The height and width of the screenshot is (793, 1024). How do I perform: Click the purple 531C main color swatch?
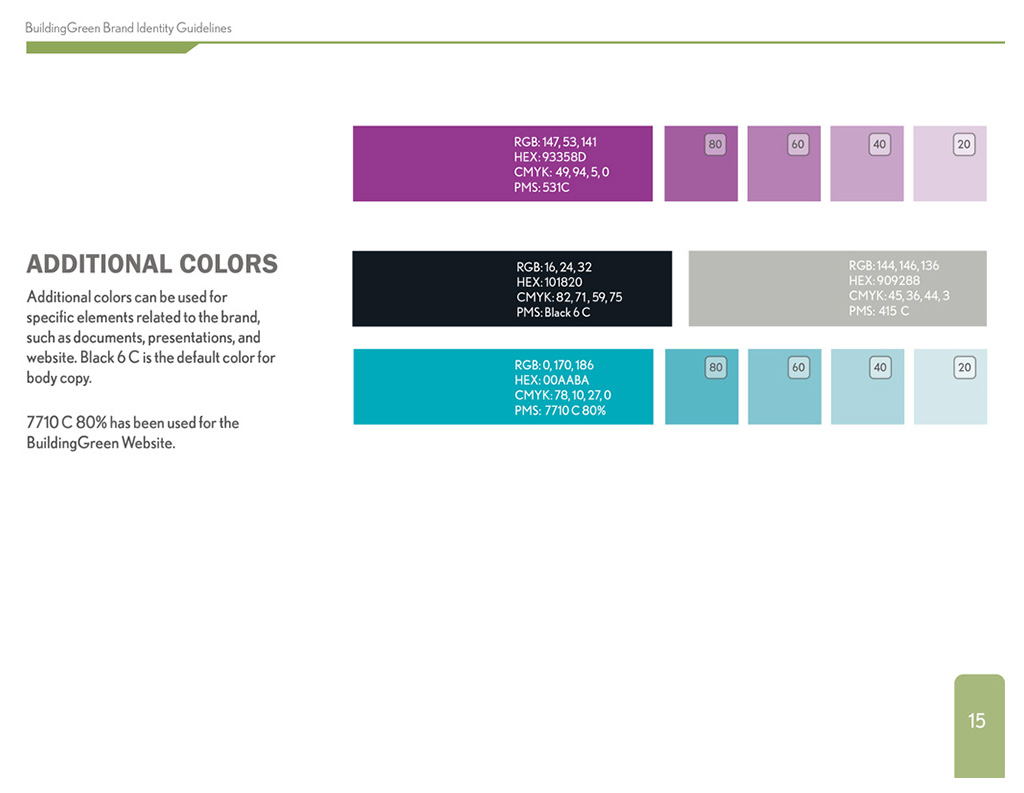click(x=503, y=163)
